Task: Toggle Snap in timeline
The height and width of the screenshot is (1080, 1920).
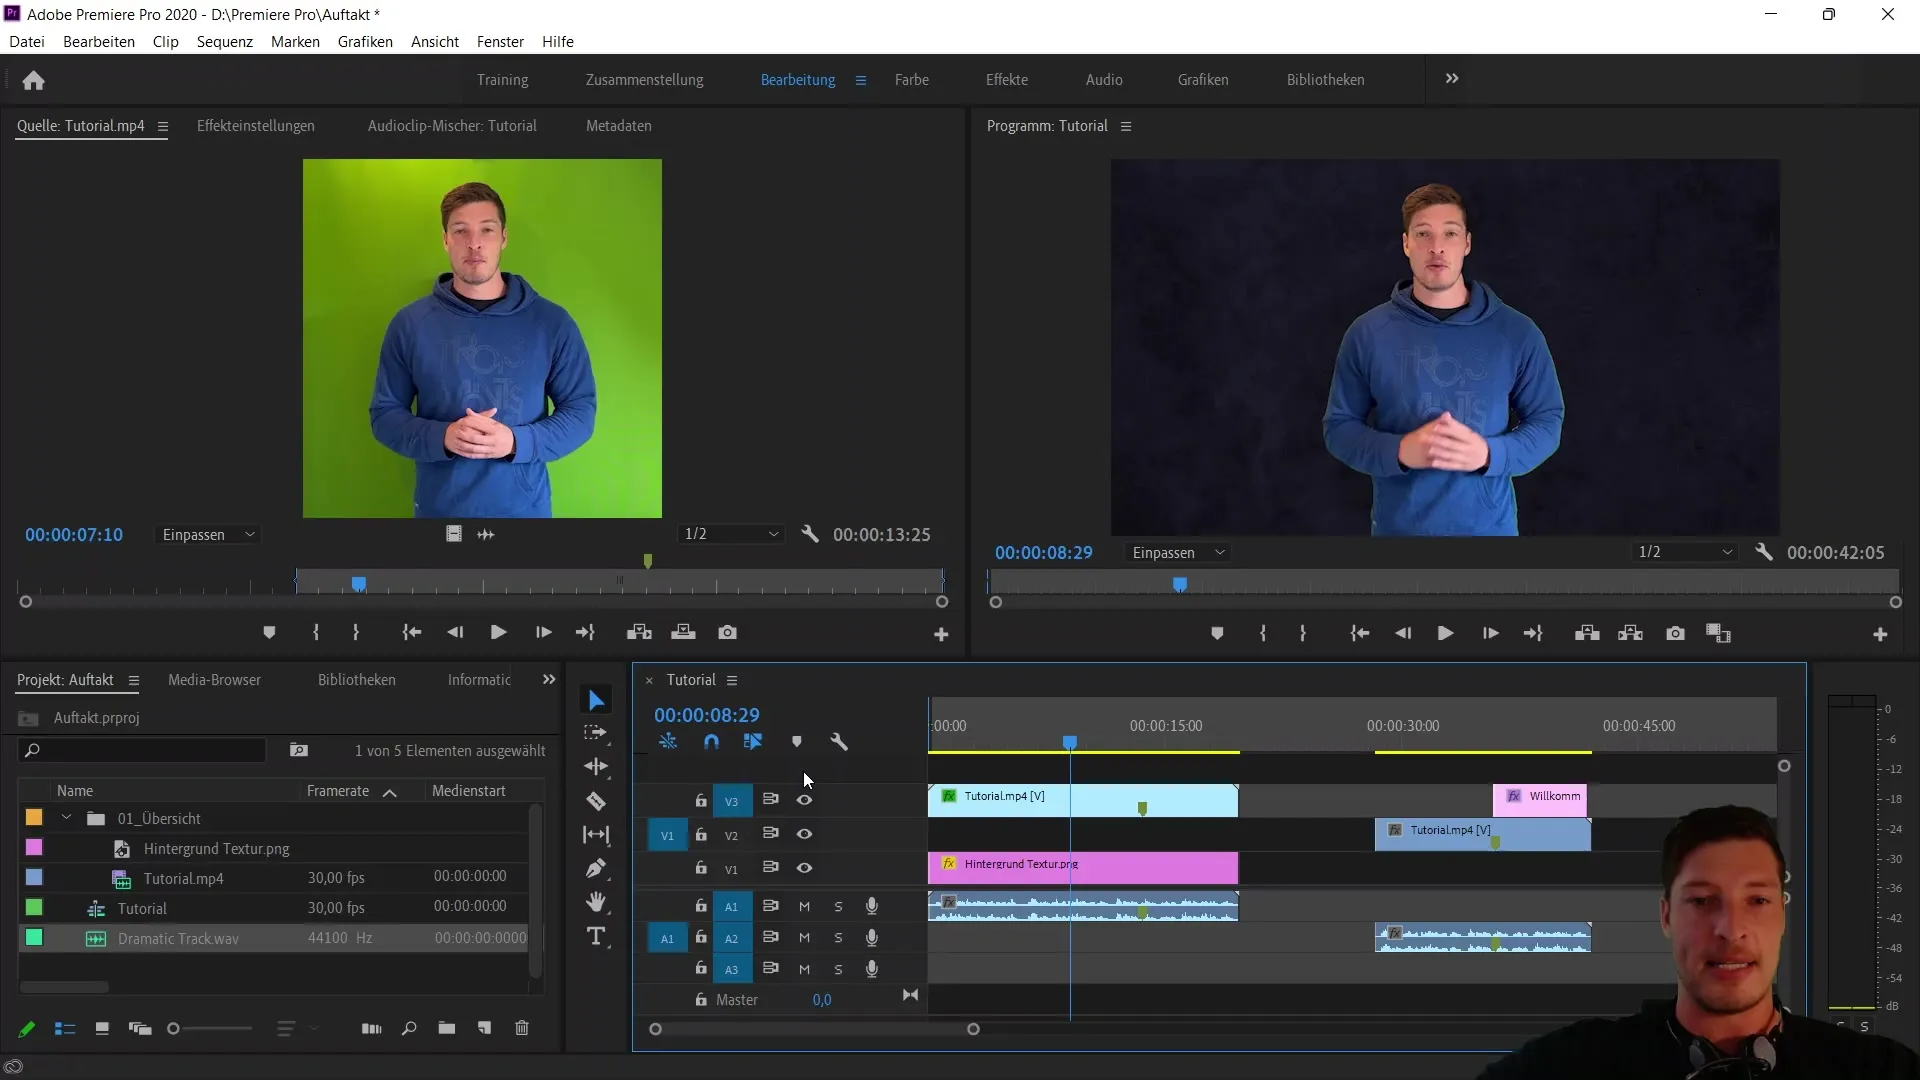Action: click(711, 742)
